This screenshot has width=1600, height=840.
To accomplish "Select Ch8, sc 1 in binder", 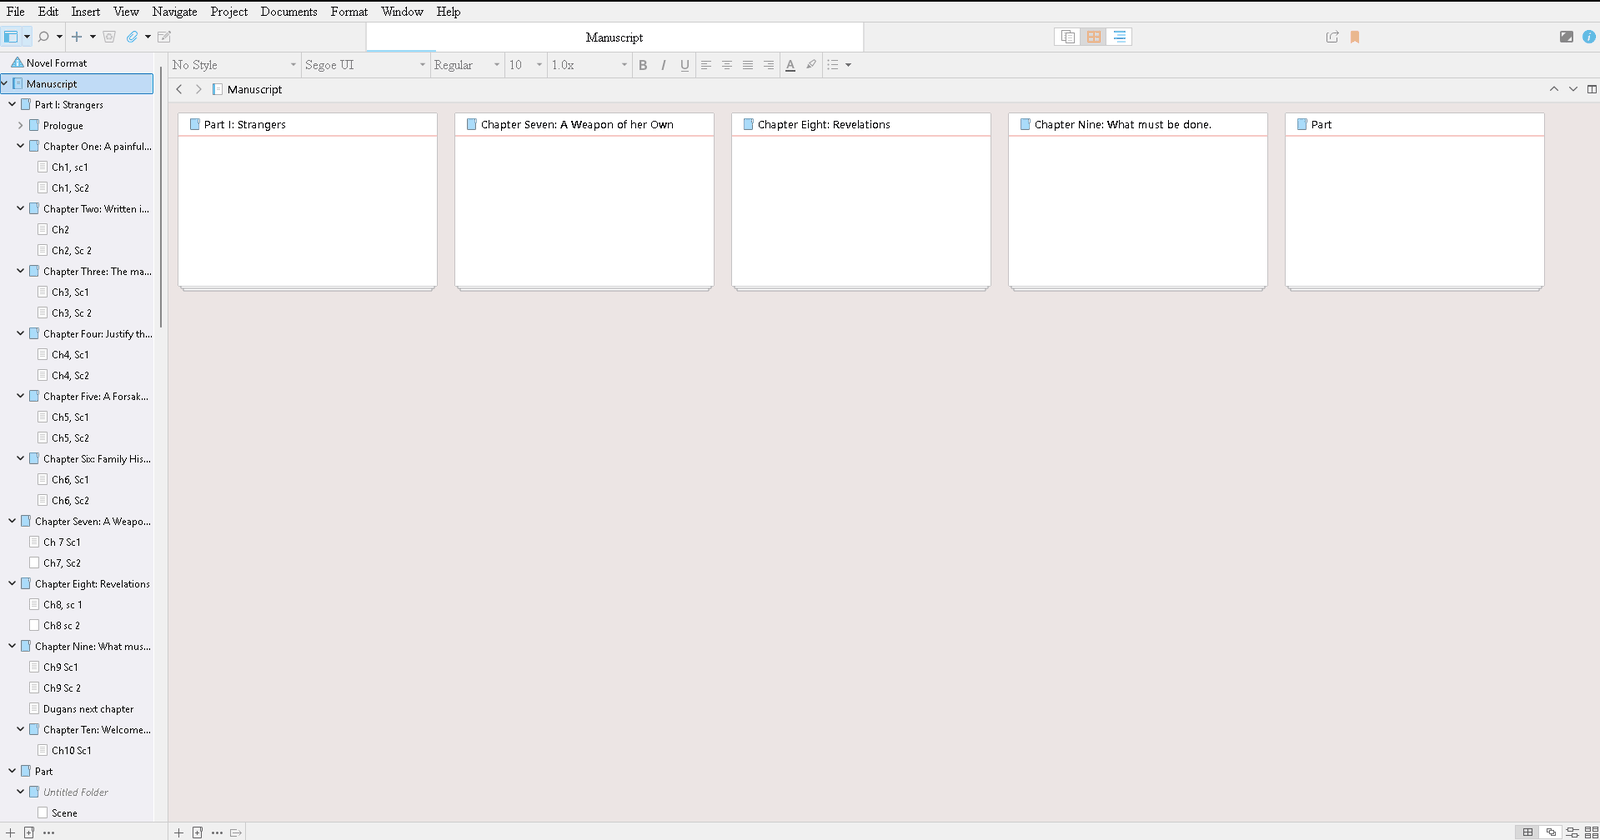I will (x=63, y=605).
